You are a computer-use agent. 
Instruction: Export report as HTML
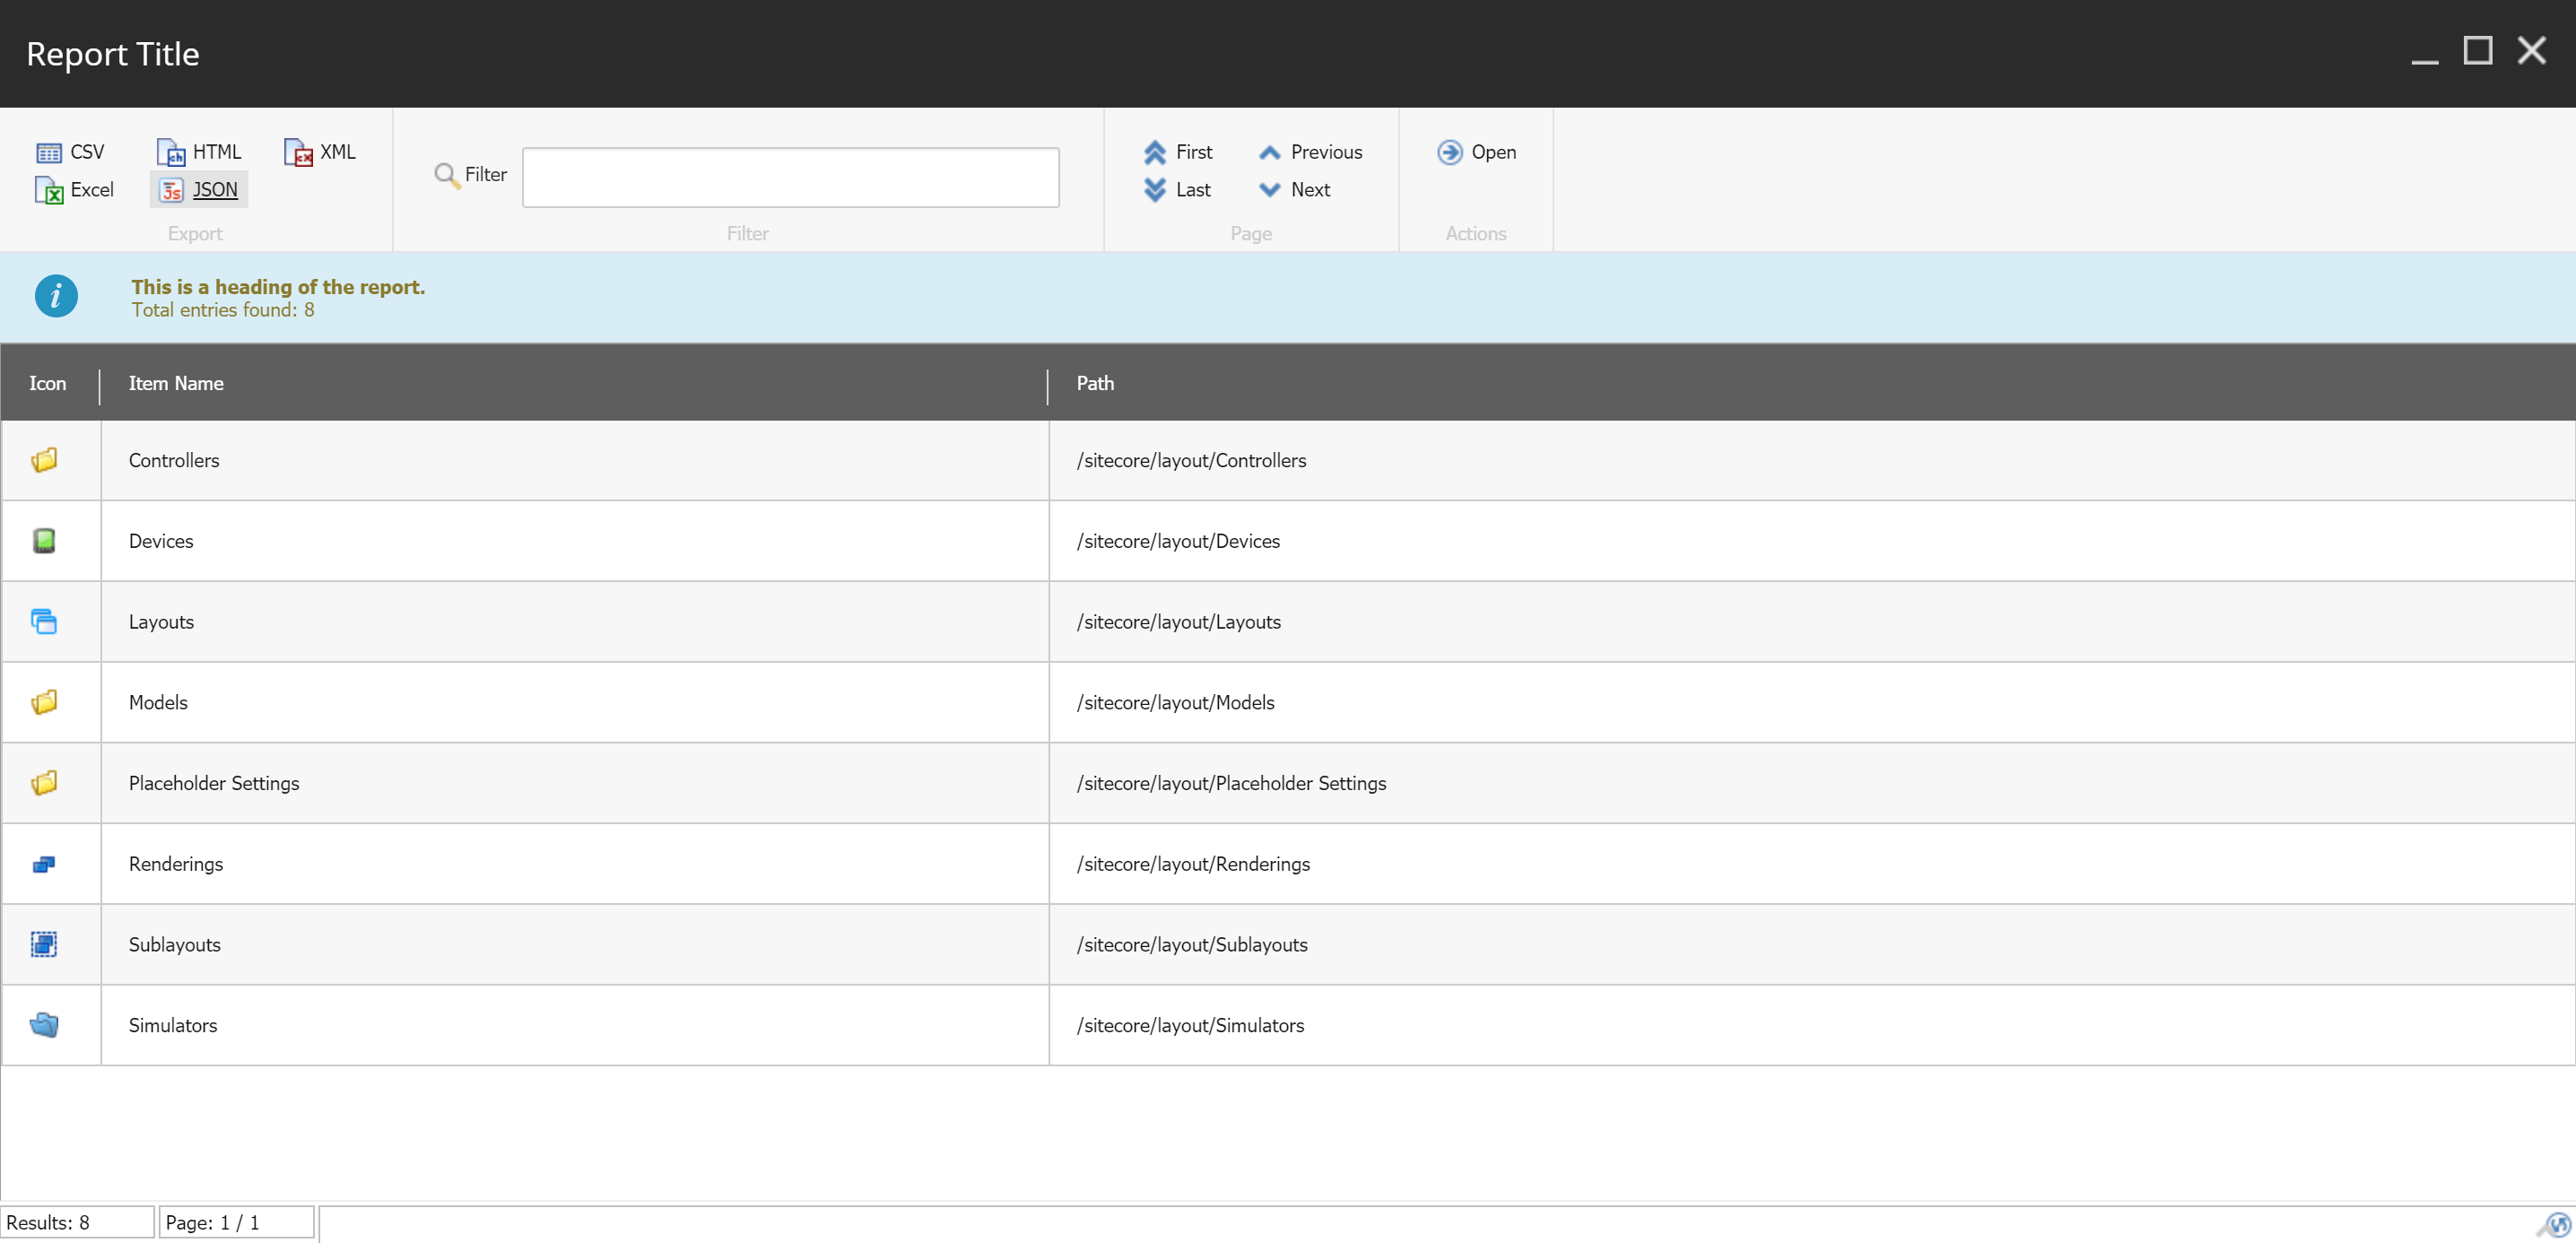[199, 152]
